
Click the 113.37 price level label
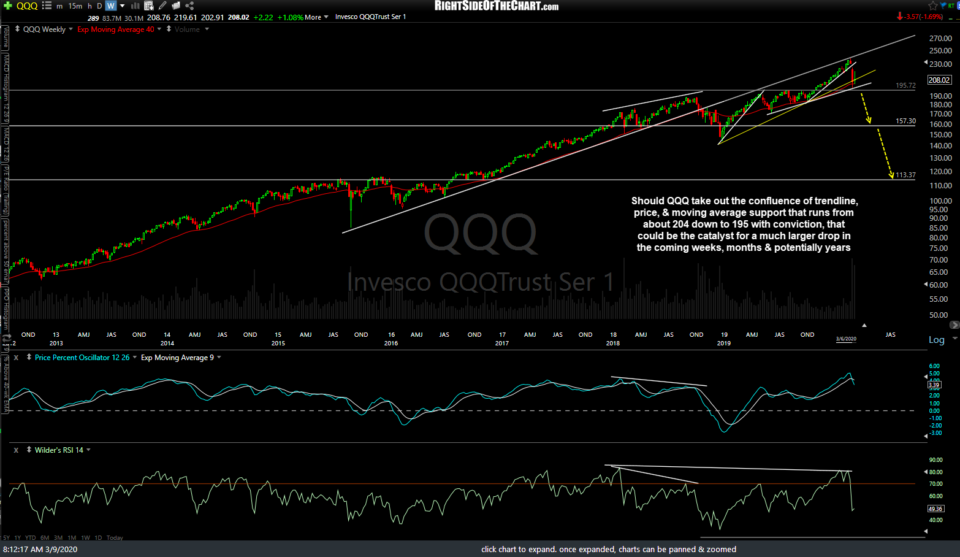pyautogui.click(x=906, y=175)
